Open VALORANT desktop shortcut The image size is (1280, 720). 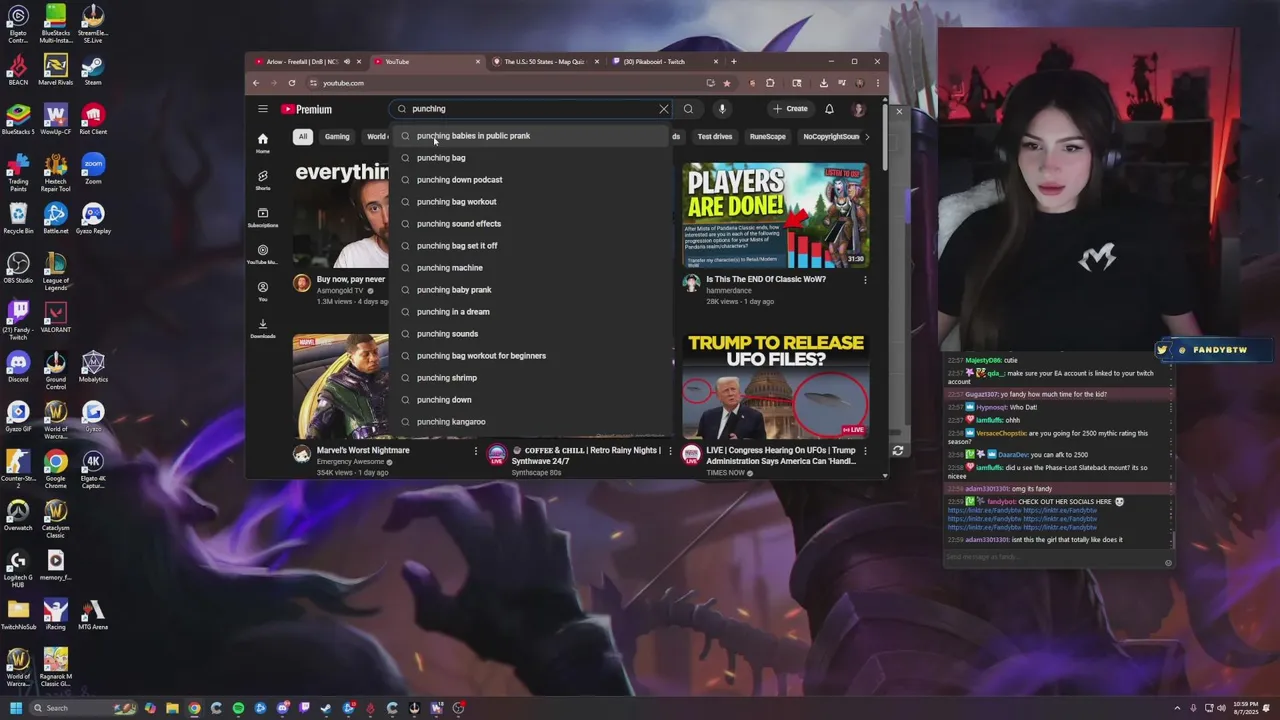point(55,318)
